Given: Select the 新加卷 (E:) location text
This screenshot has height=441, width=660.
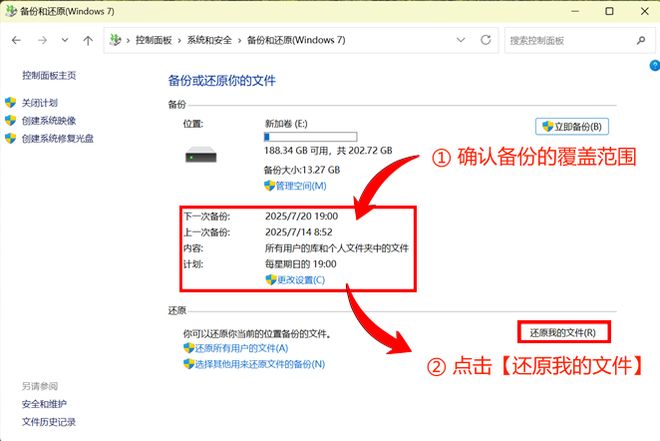Looking at the screenshot, I should (x=286, y=124).
